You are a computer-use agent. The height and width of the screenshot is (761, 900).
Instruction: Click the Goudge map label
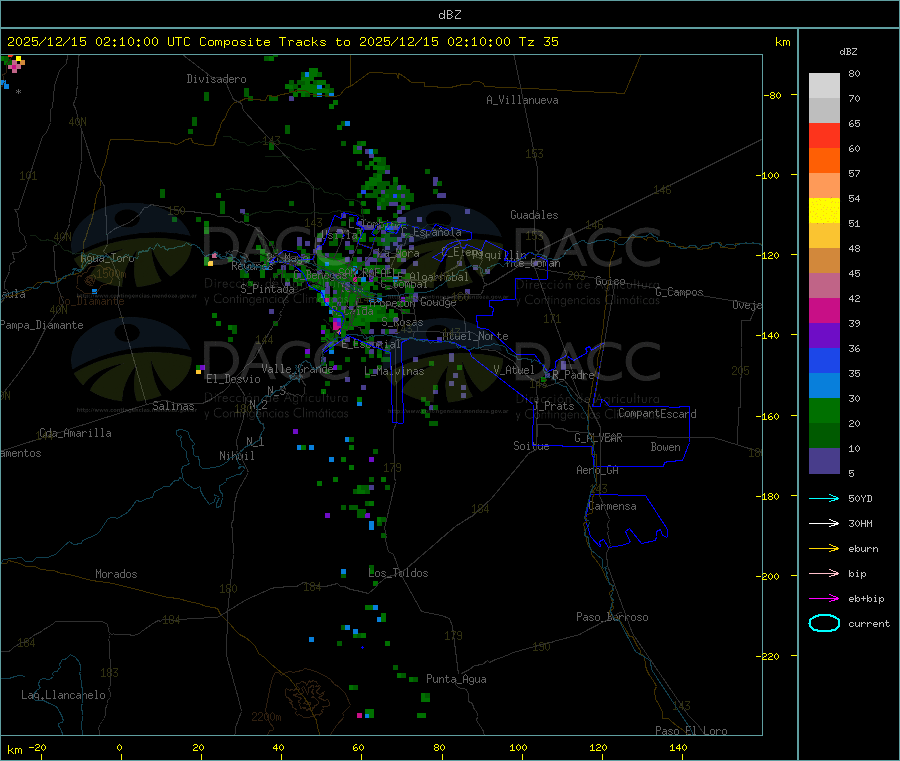[x=438, y=302]
